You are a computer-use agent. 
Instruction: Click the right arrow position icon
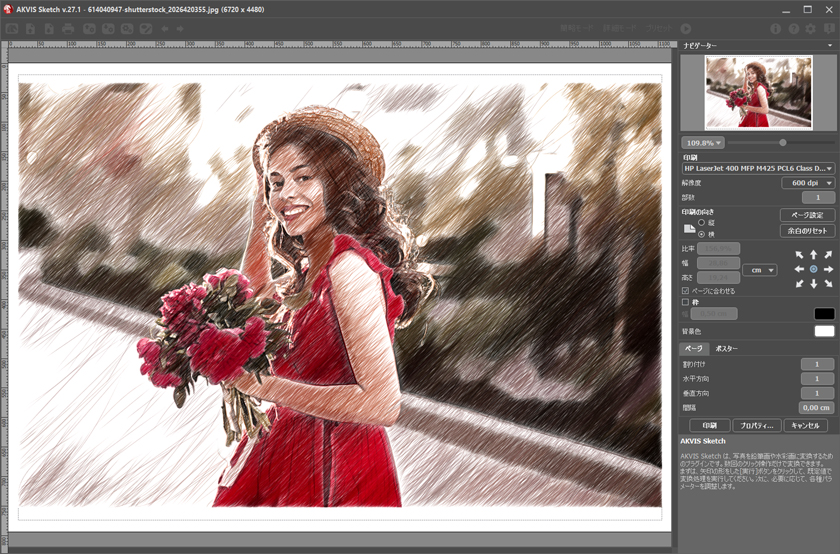tap(828, 269)
